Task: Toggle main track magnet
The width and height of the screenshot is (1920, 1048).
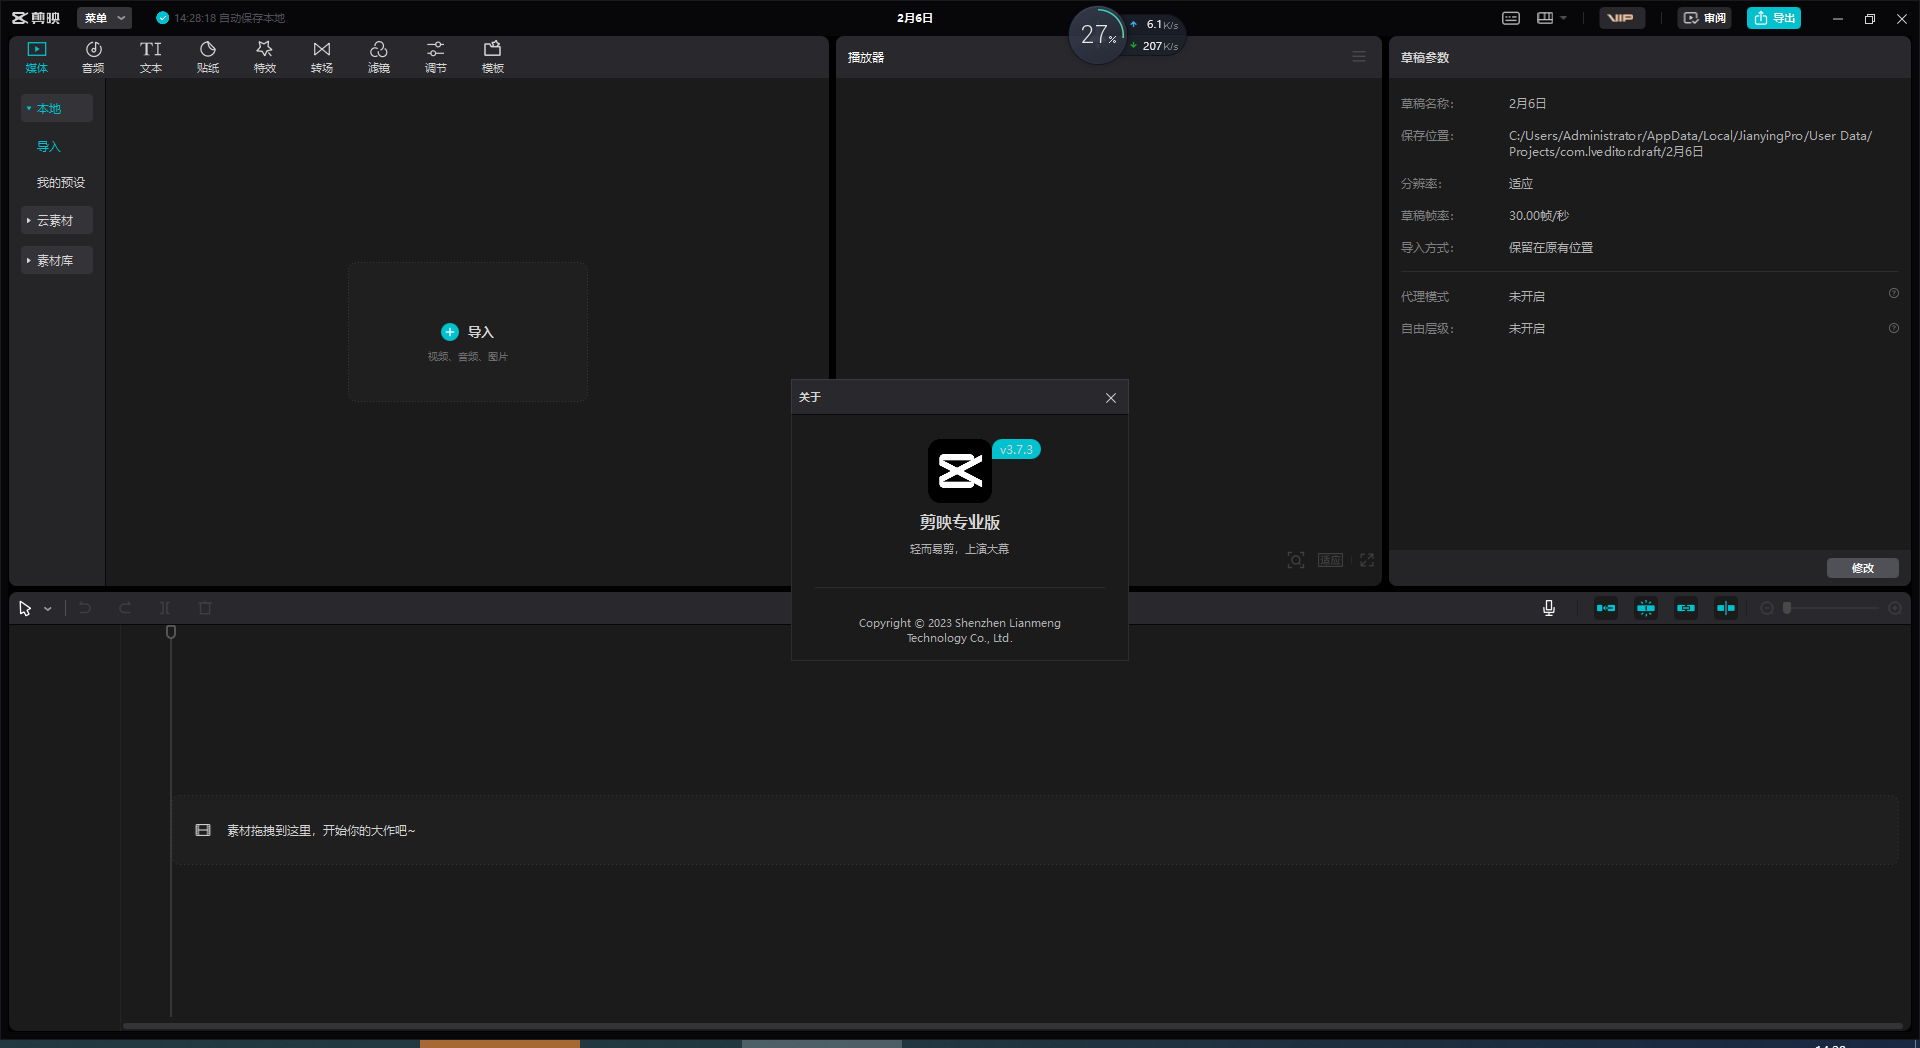Action: click(1606, 608)
